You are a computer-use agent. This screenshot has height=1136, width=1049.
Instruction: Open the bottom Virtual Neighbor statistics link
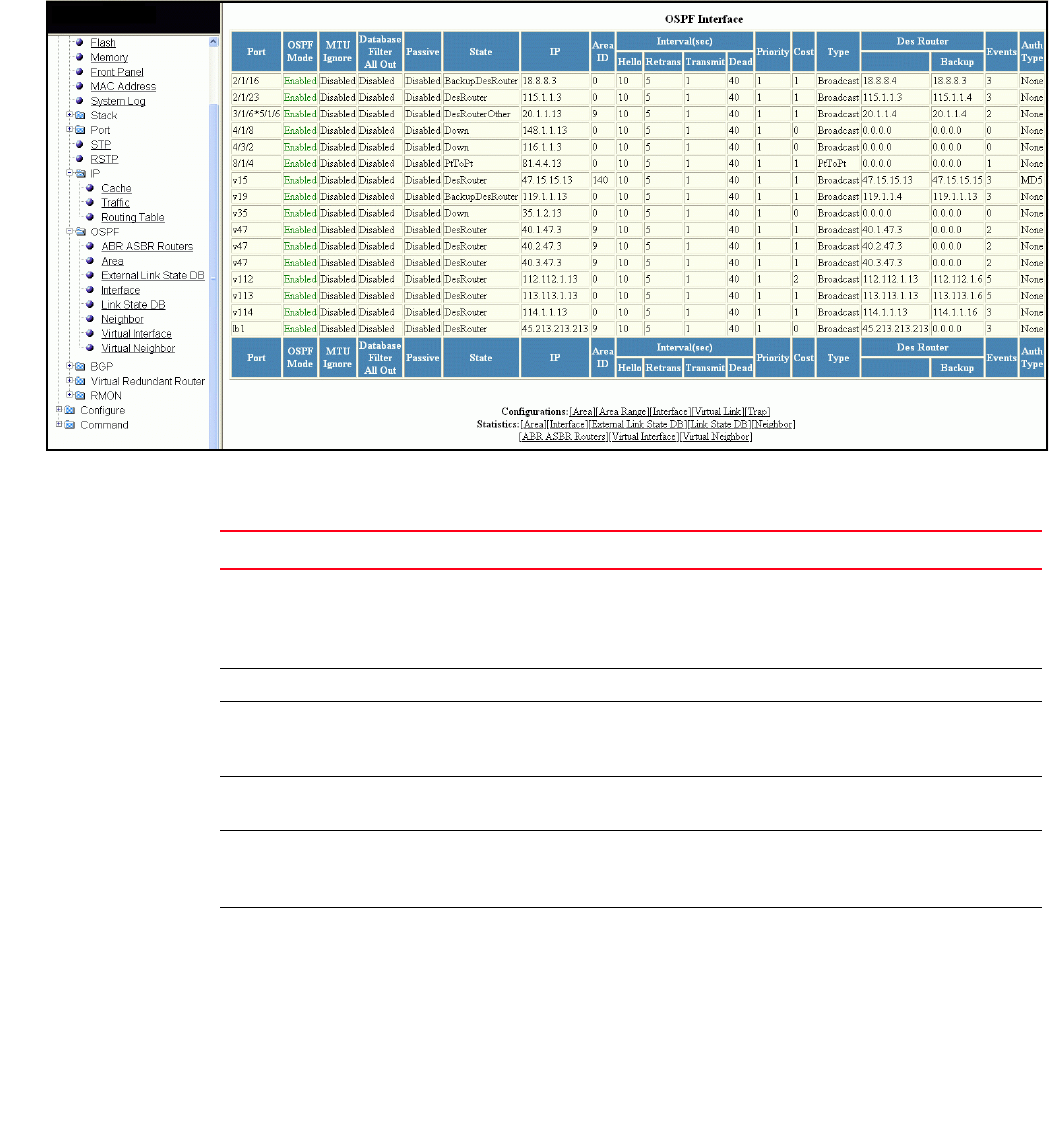pos(716,437)
